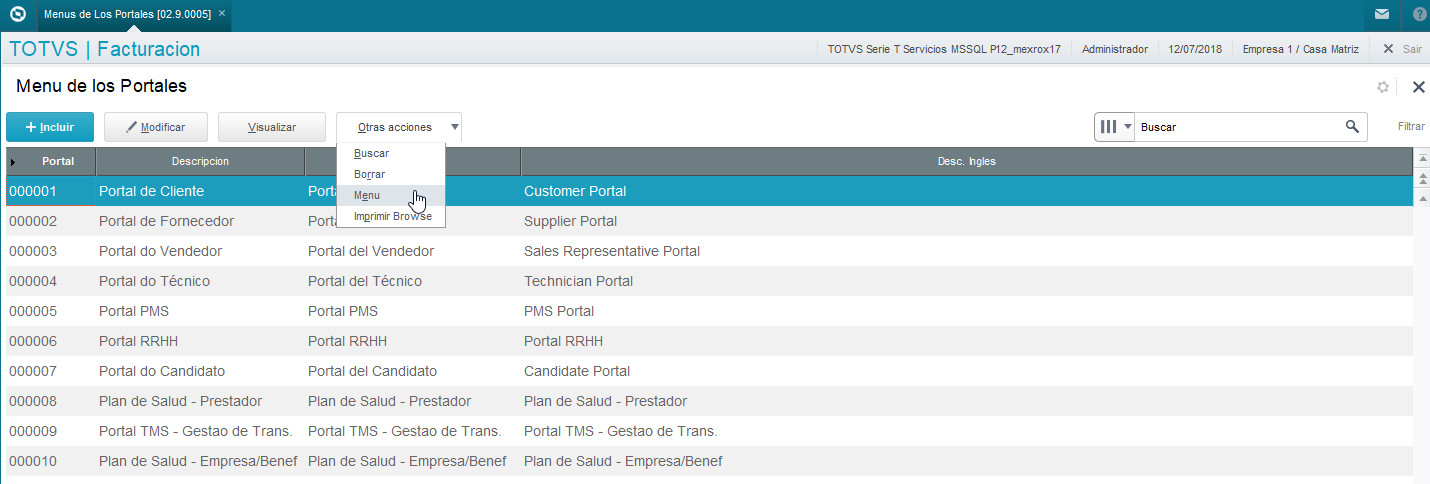Image resolution: width=1430 pixels, height=484 pixels.
Task: Select row 000008 Plan de Salud - Prestador
Action: point(709,401)
